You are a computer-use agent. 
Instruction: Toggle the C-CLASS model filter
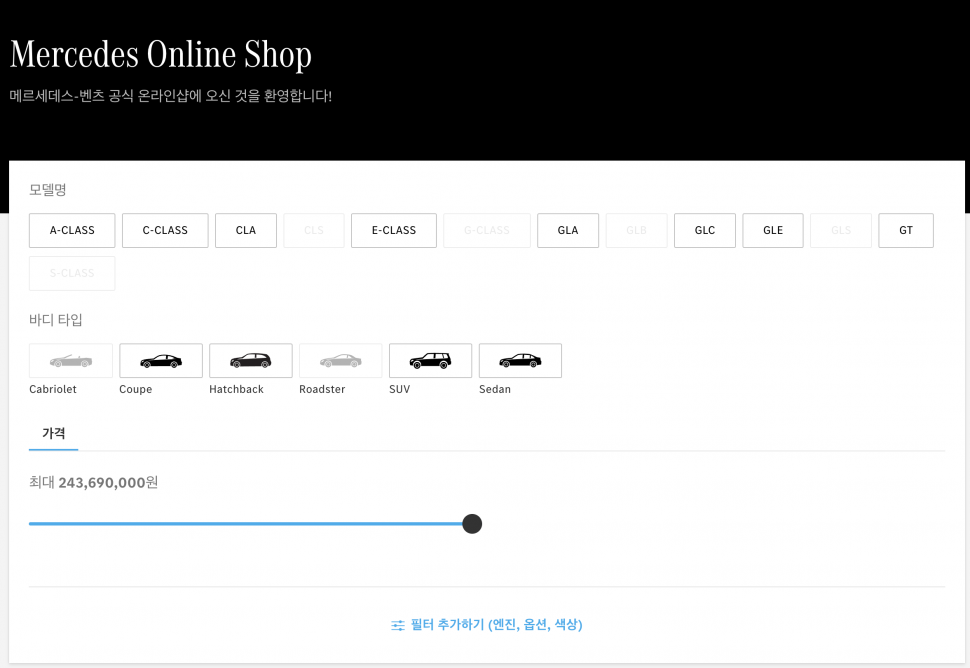pyautogui.click(x=165, y=230)
